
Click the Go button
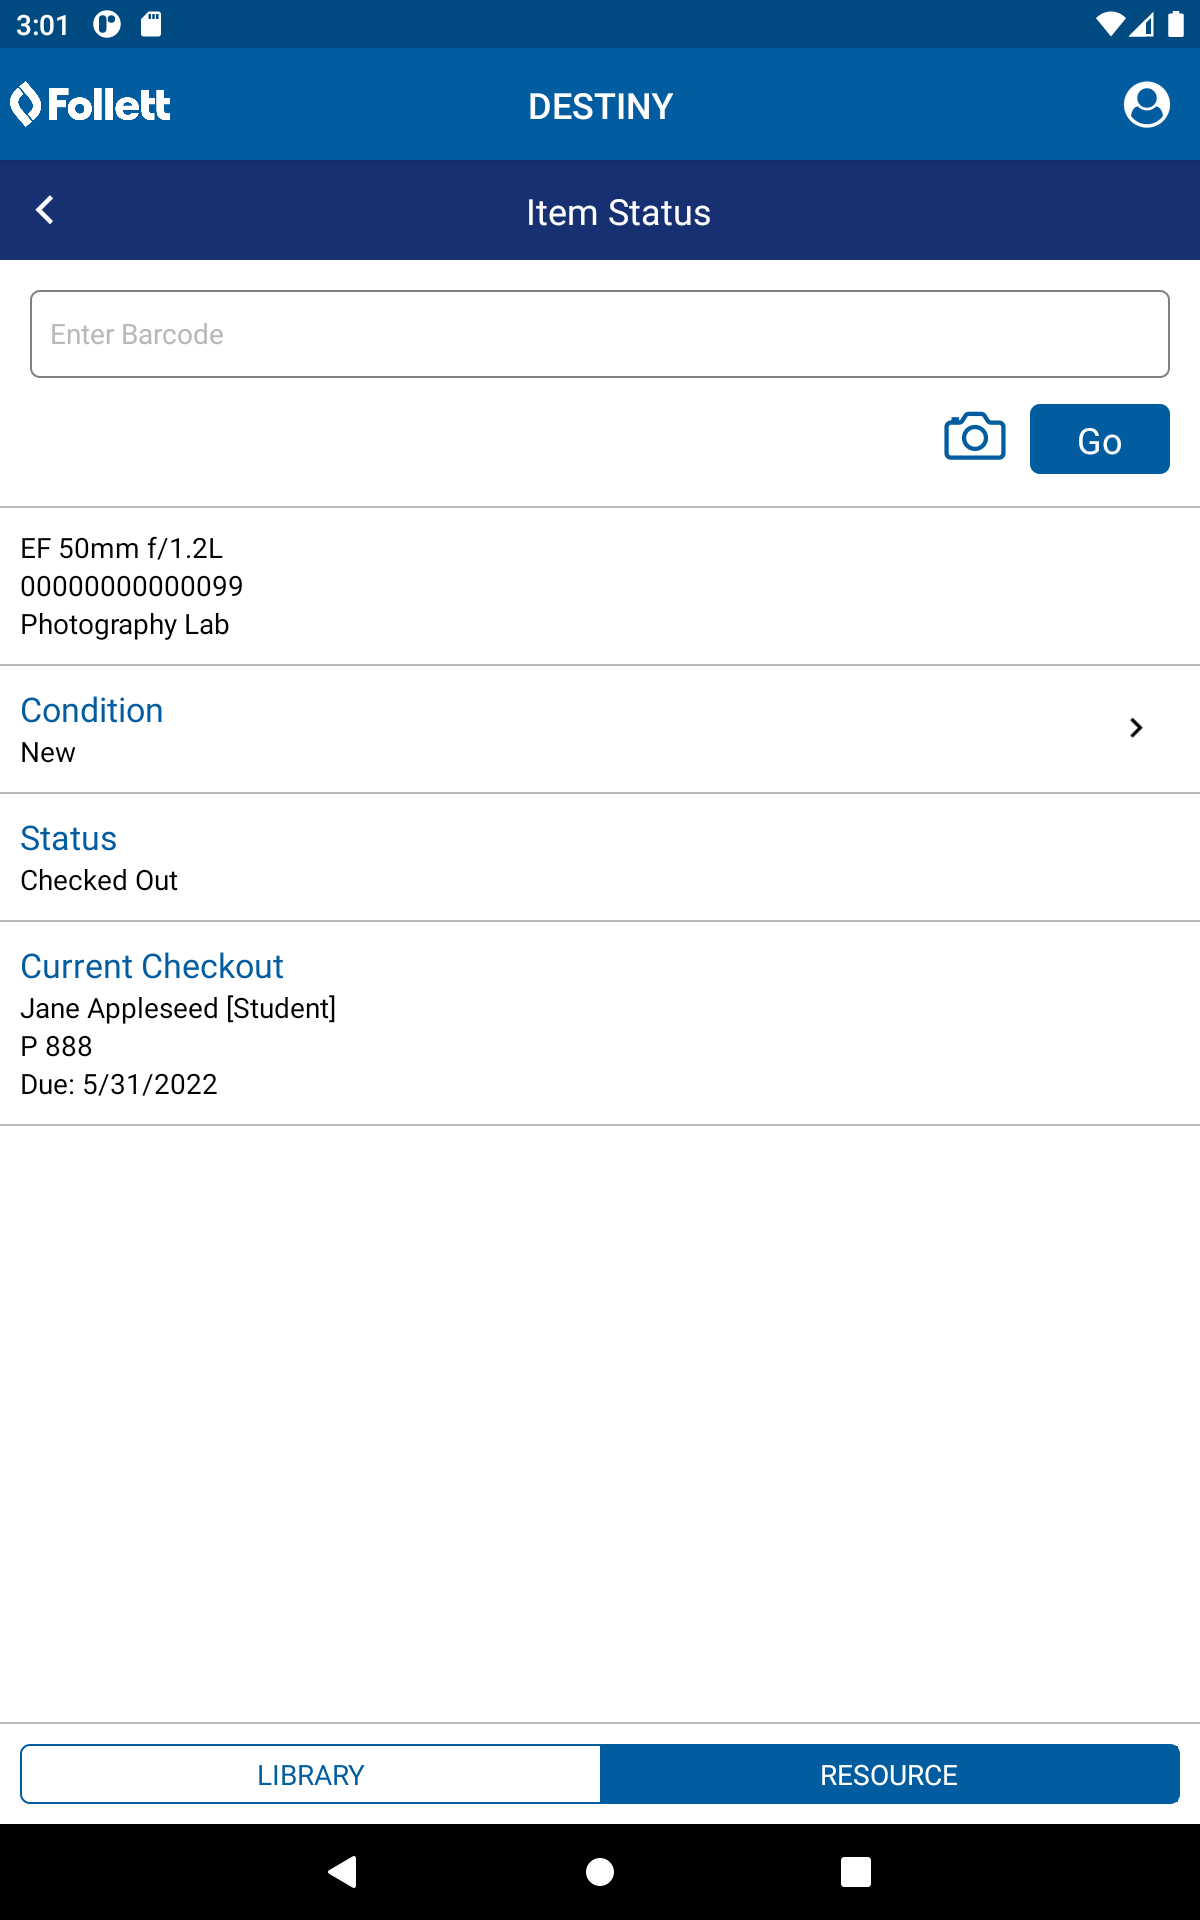(1099, 440)
